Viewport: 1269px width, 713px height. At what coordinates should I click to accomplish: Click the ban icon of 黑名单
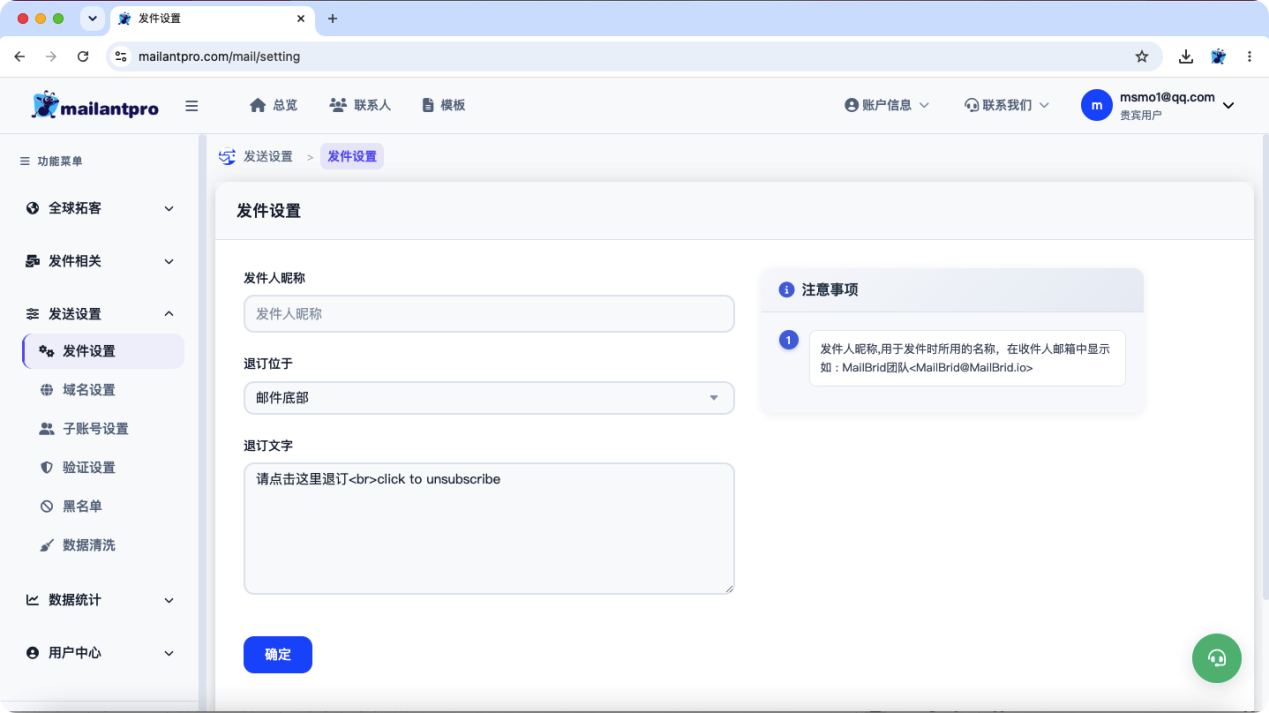pos(46,506)
